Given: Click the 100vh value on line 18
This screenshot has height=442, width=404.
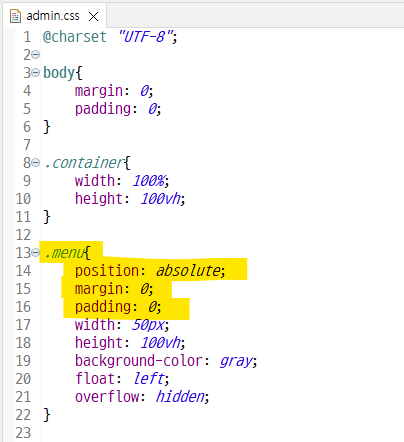Looking at the screenshot, I should click(161, 343).
